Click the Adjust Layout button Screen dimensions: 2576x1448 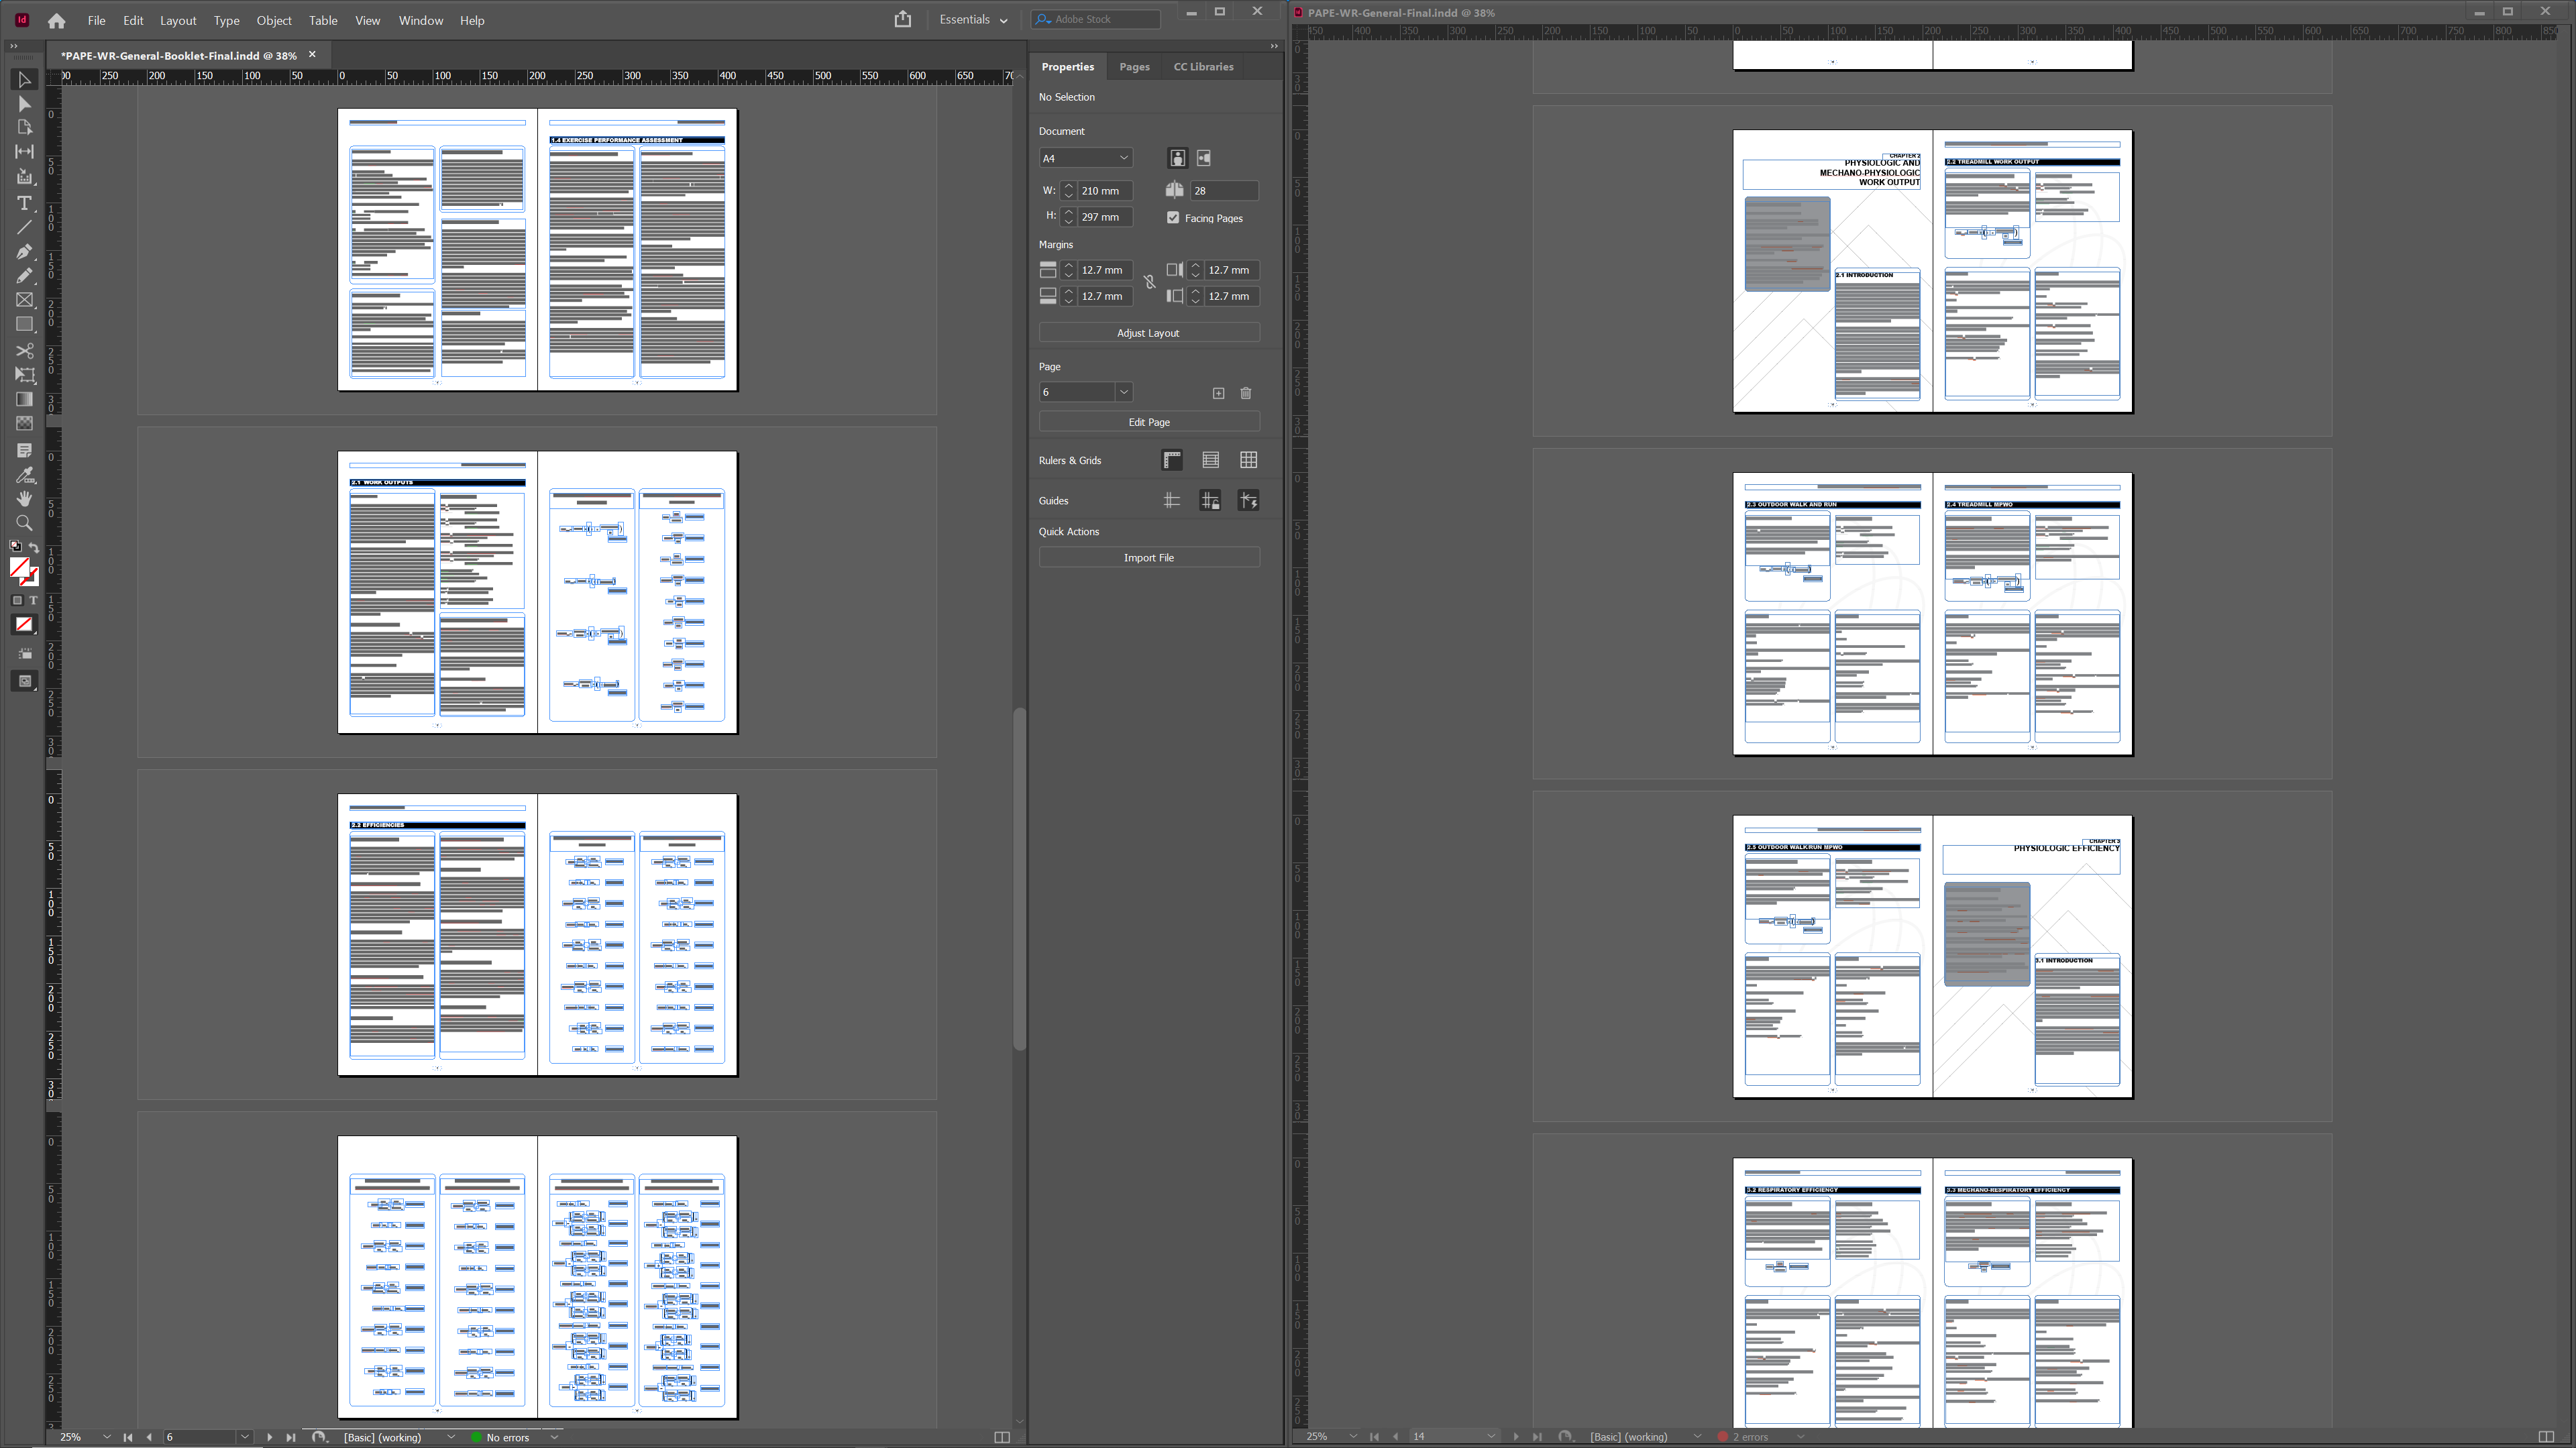tap(1149, 333)
